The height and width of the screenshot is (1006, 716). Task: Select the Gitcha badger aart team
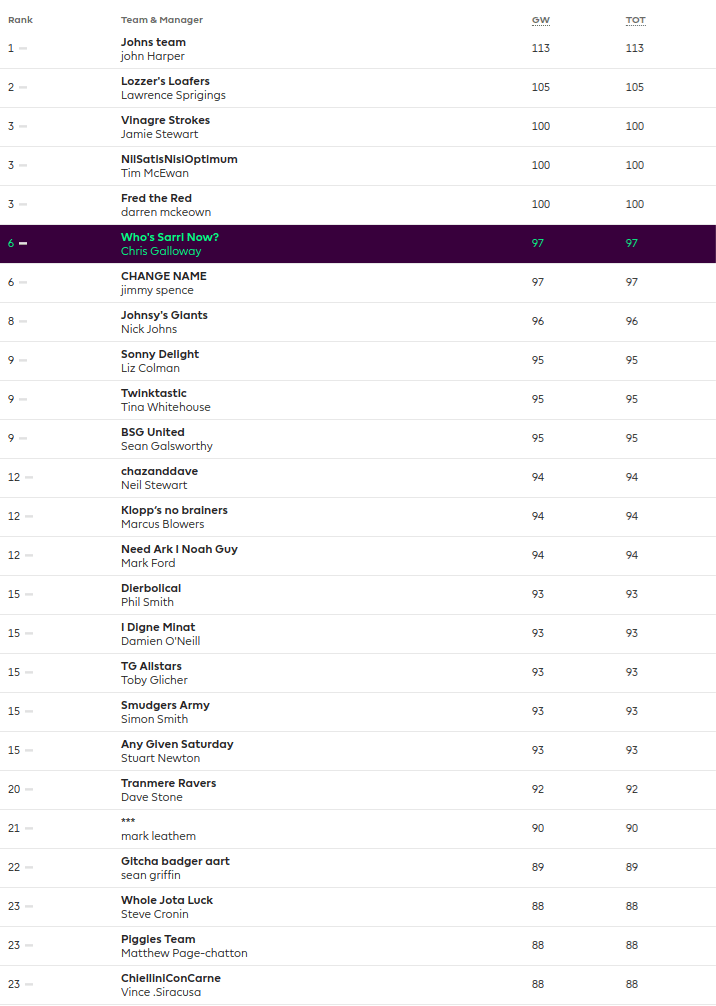[x=175, y=861]
